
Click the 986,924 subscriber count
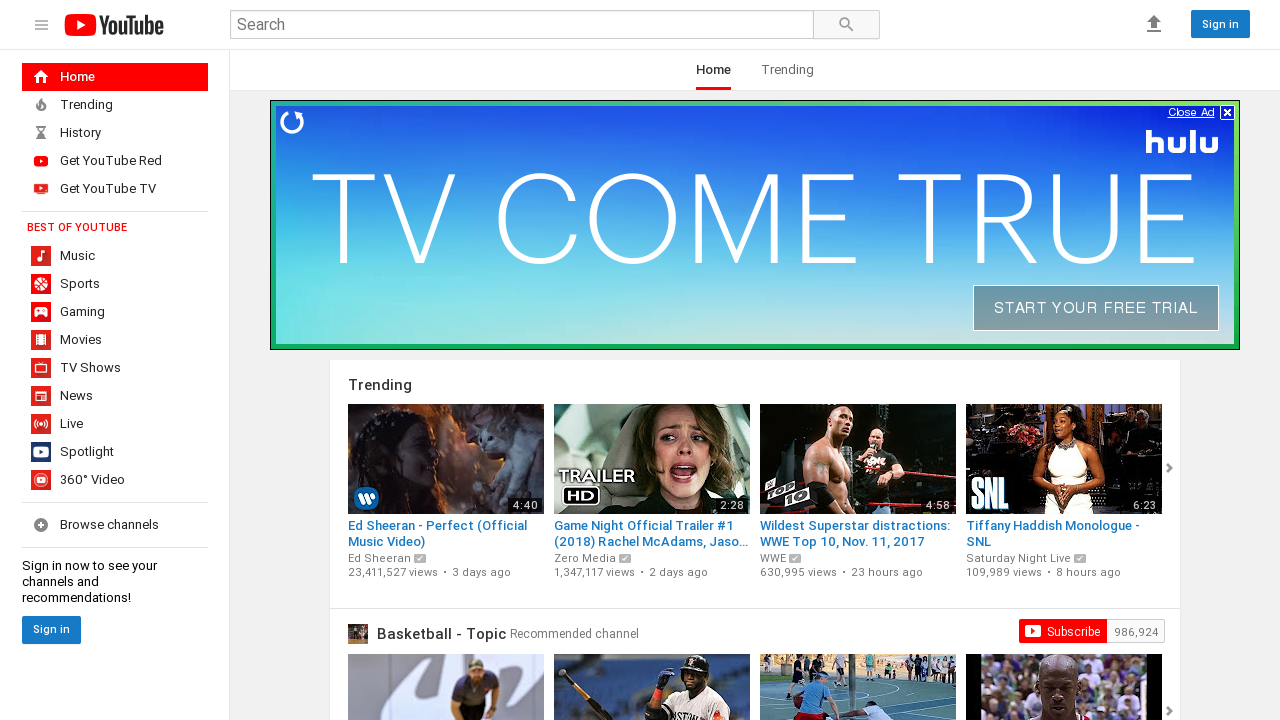[1136, 632]
